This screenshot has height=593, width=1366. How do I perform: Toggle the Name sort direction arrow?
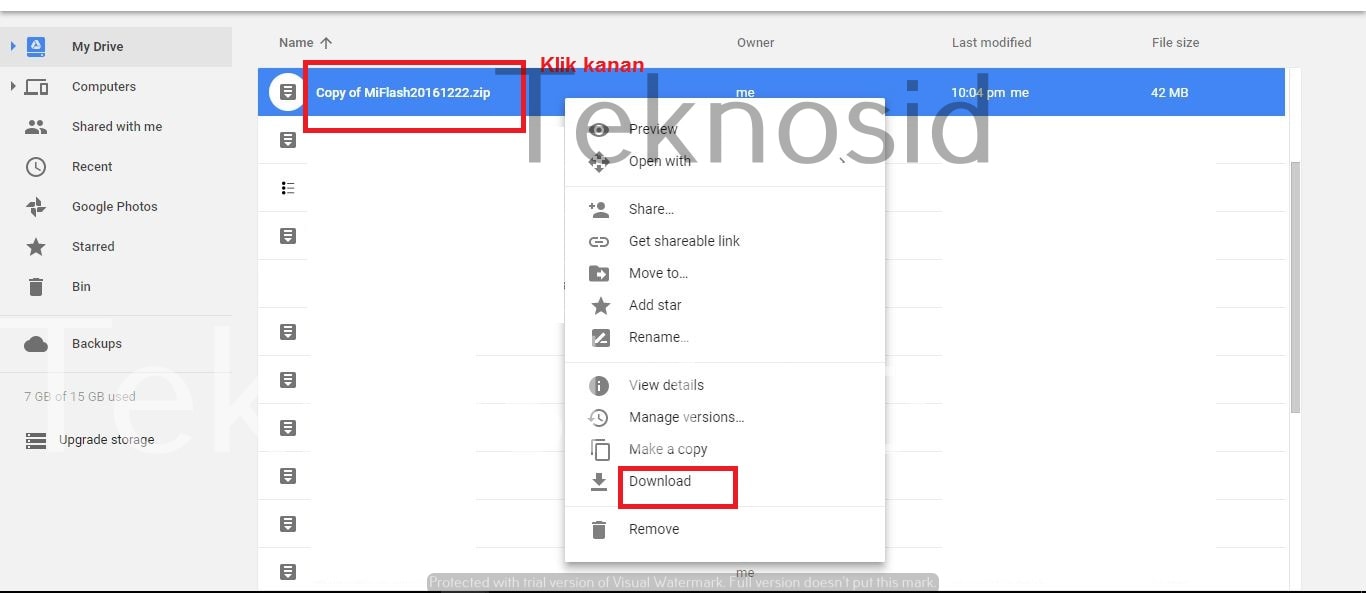(x=325, y=43)
